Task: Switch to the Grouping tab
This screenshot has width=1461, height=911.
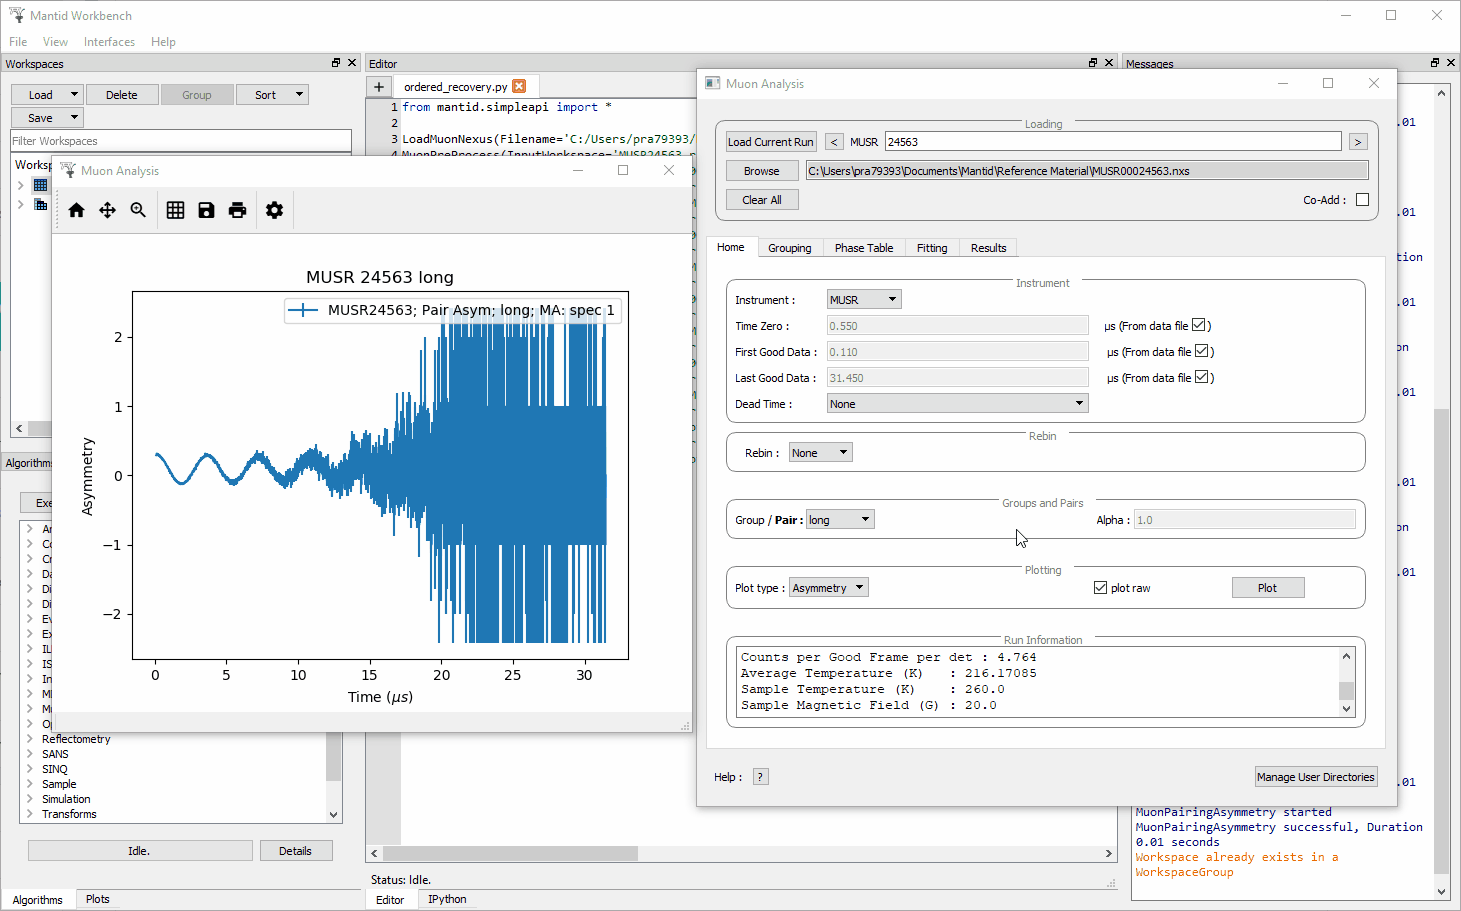Action: coord(789,248)
